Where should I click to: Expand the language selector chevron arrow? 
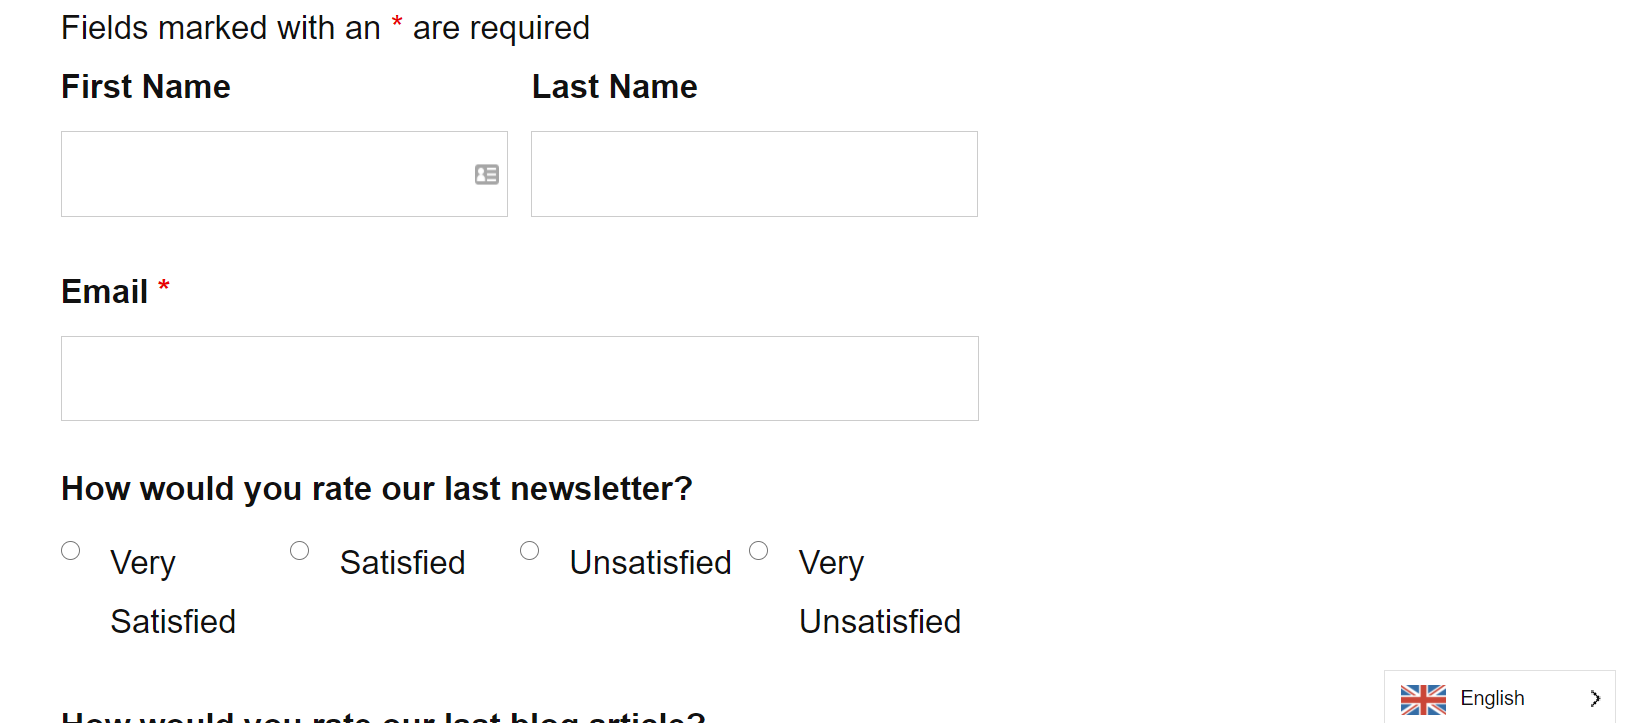pos(1595,699)
